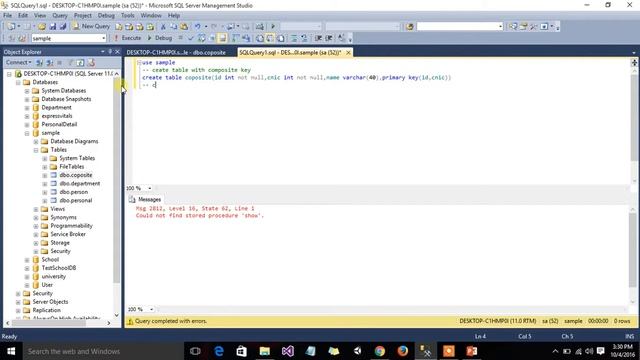Click the Save All icon

(63, 26)
